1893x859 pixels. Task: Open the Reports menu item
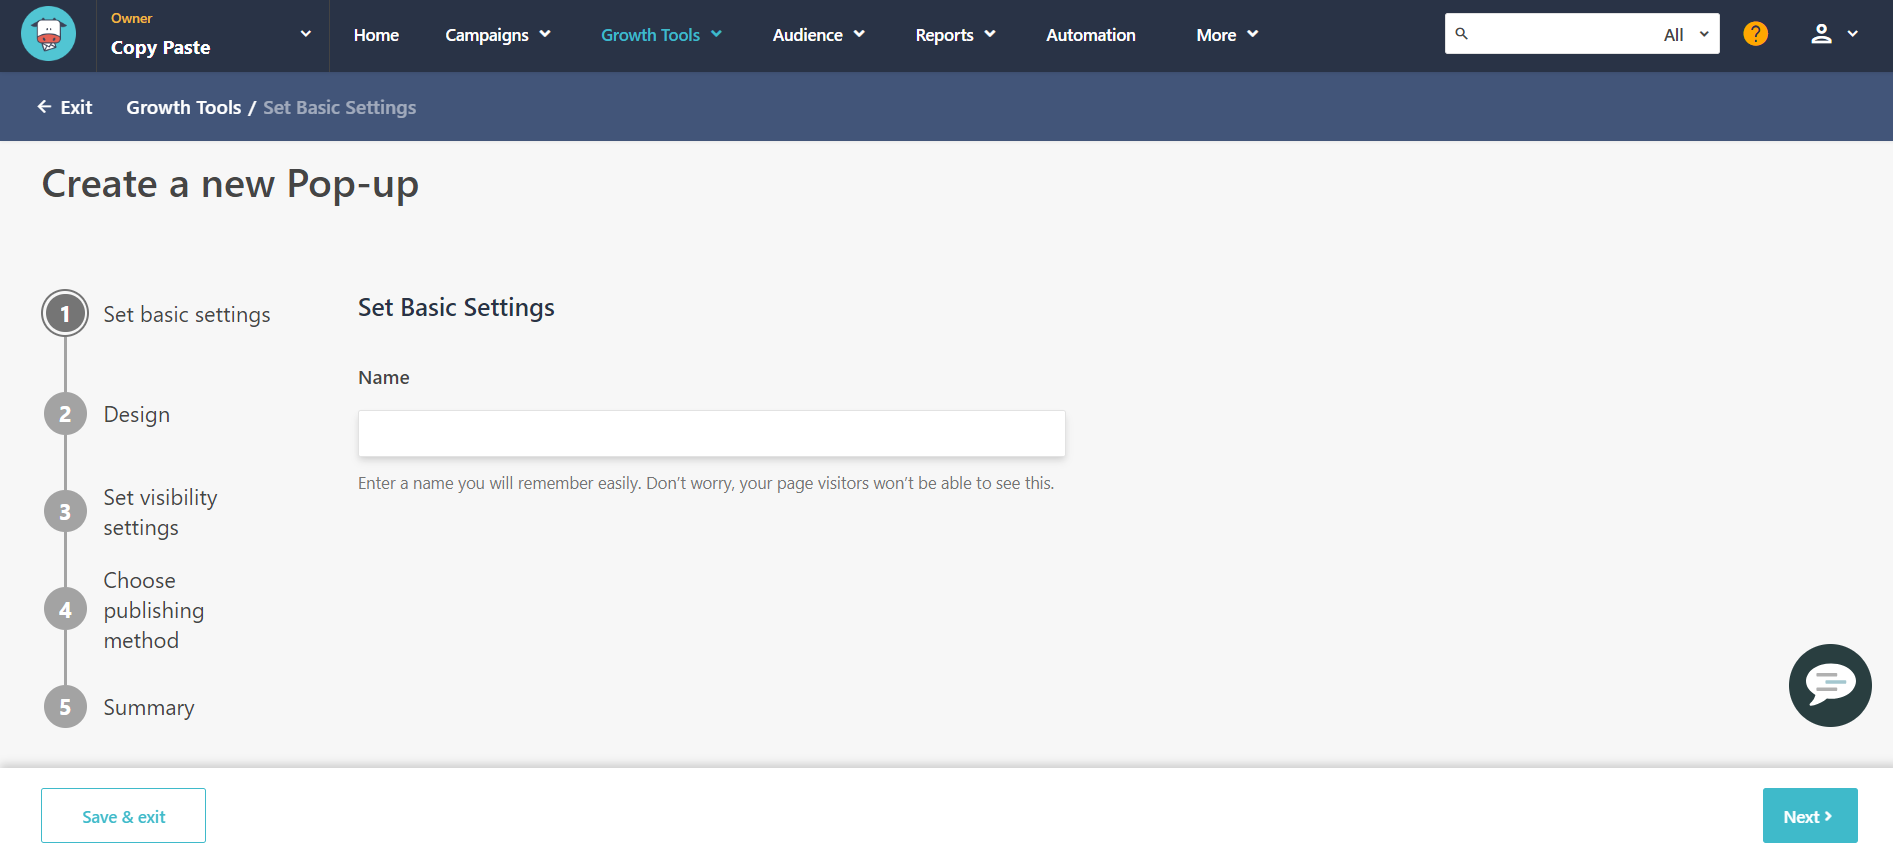click(x=944, y=35)
